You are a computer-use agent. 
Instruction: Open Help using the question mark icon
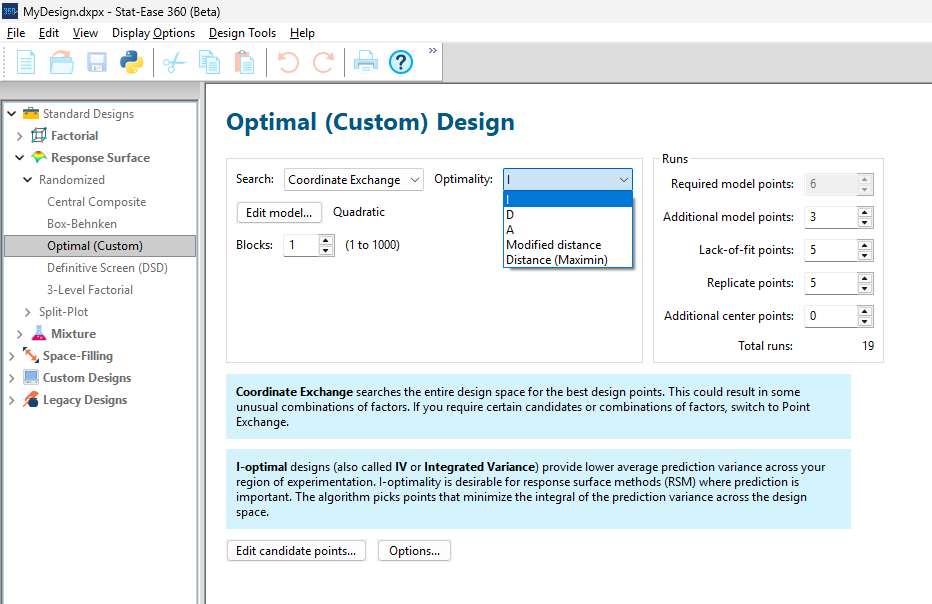point(400,61)
